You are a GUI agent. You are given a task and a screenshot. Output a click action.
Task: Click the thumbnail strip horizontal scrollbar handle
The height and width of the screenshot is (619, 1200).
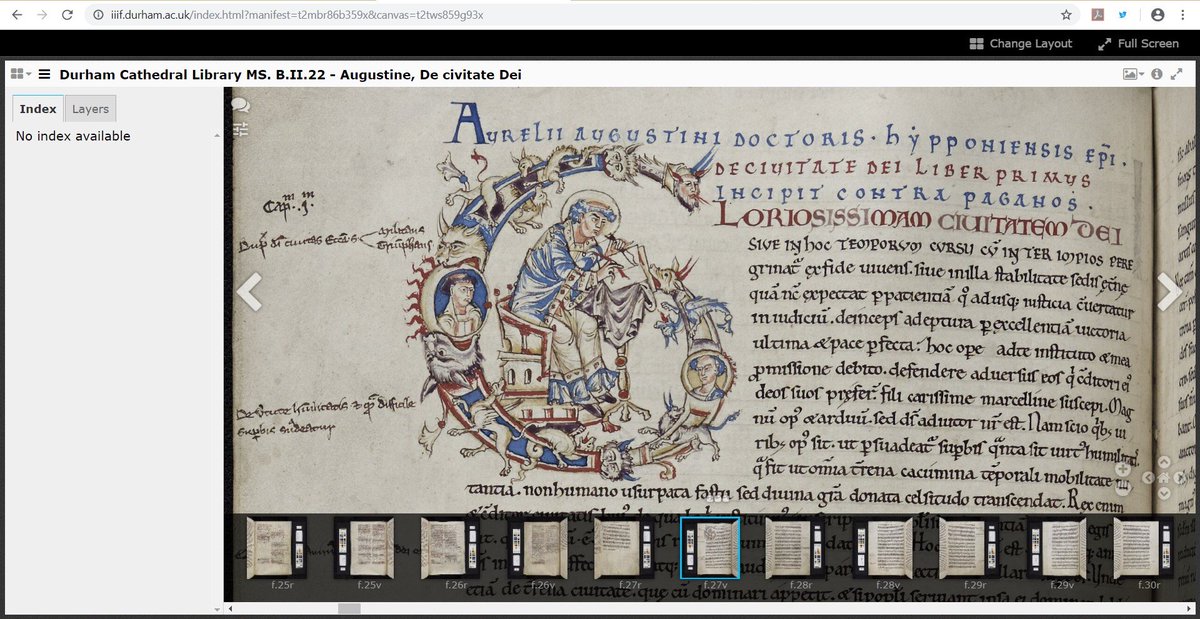(349, 608)
